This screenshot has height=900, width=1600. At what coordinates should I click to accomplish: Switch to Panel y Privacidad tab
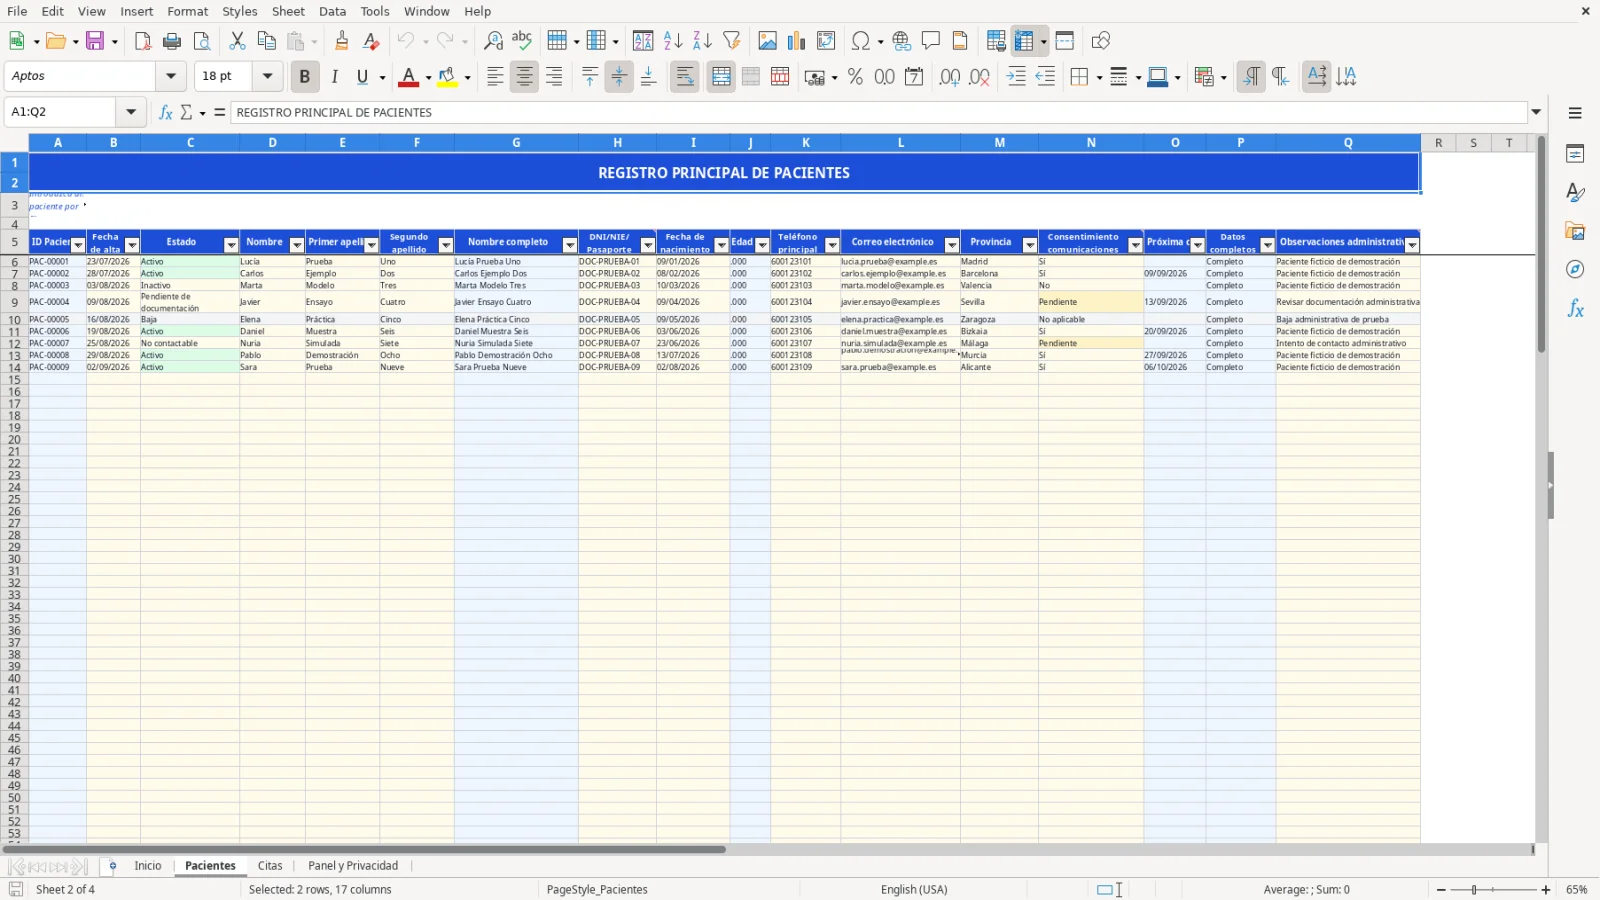tap(353, 866)
